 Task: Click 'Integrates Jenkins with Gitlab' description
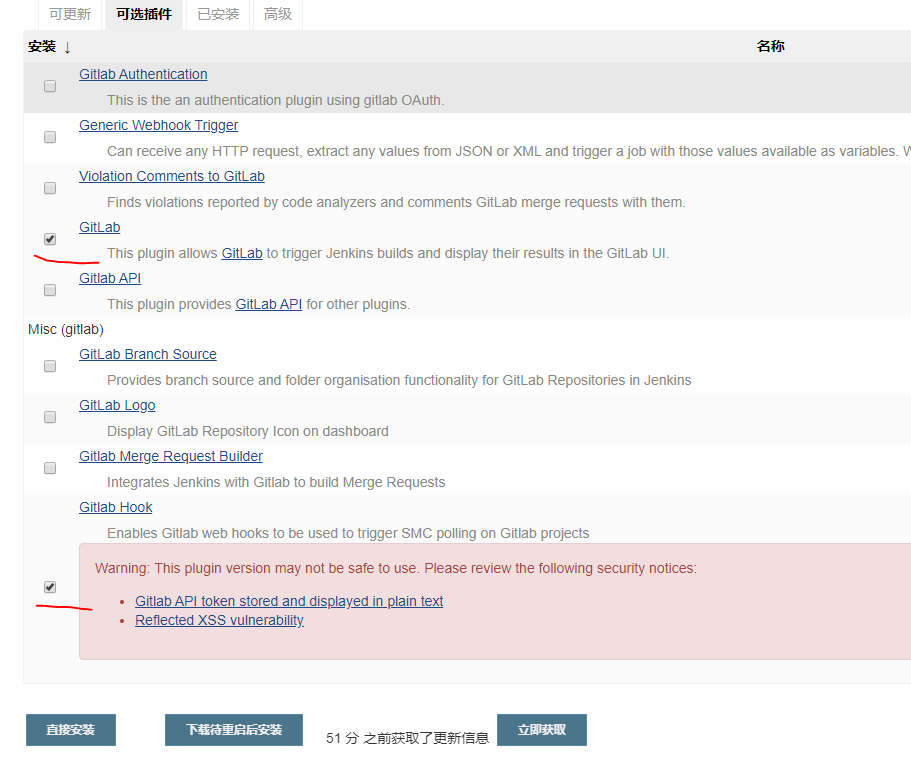click(276, 483)
